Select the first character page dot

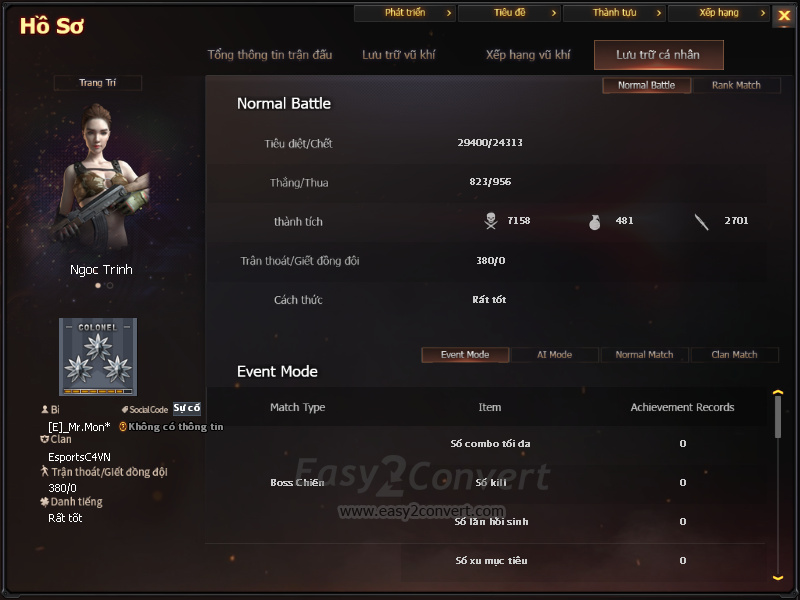click(98, 286)
